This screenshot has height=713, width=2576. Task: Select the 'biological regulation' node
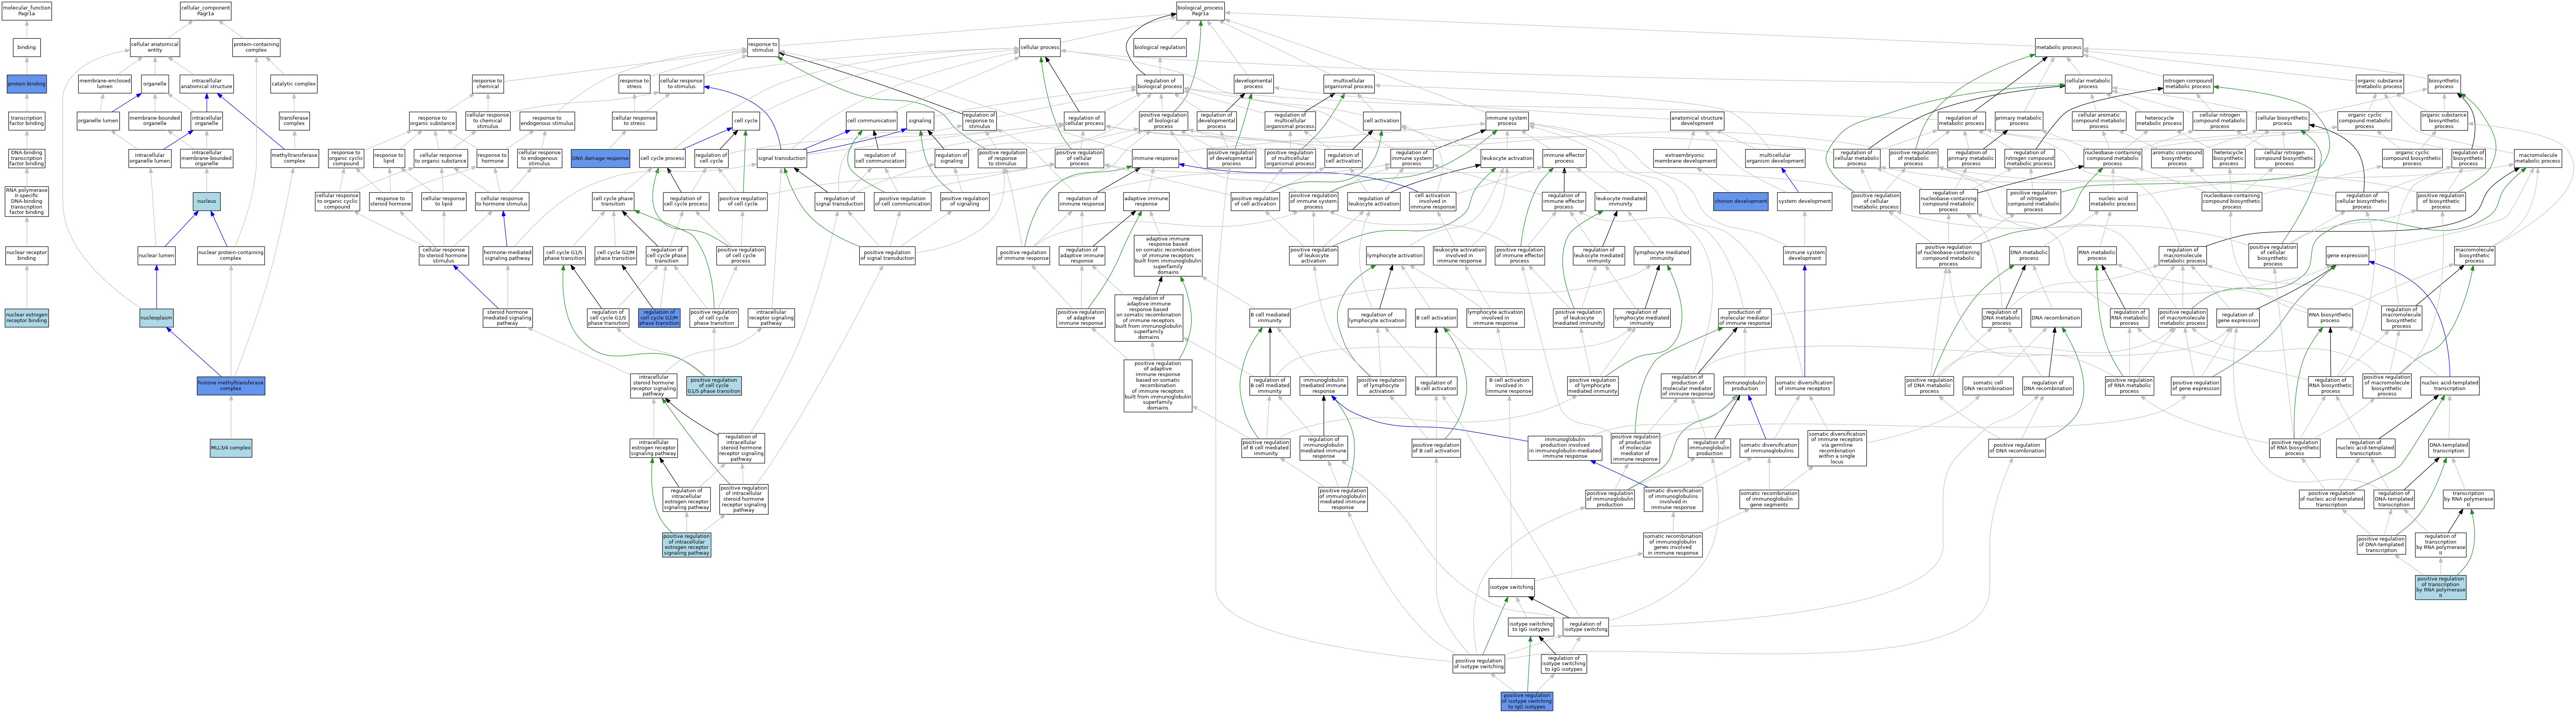click(x=1160, y=47)
